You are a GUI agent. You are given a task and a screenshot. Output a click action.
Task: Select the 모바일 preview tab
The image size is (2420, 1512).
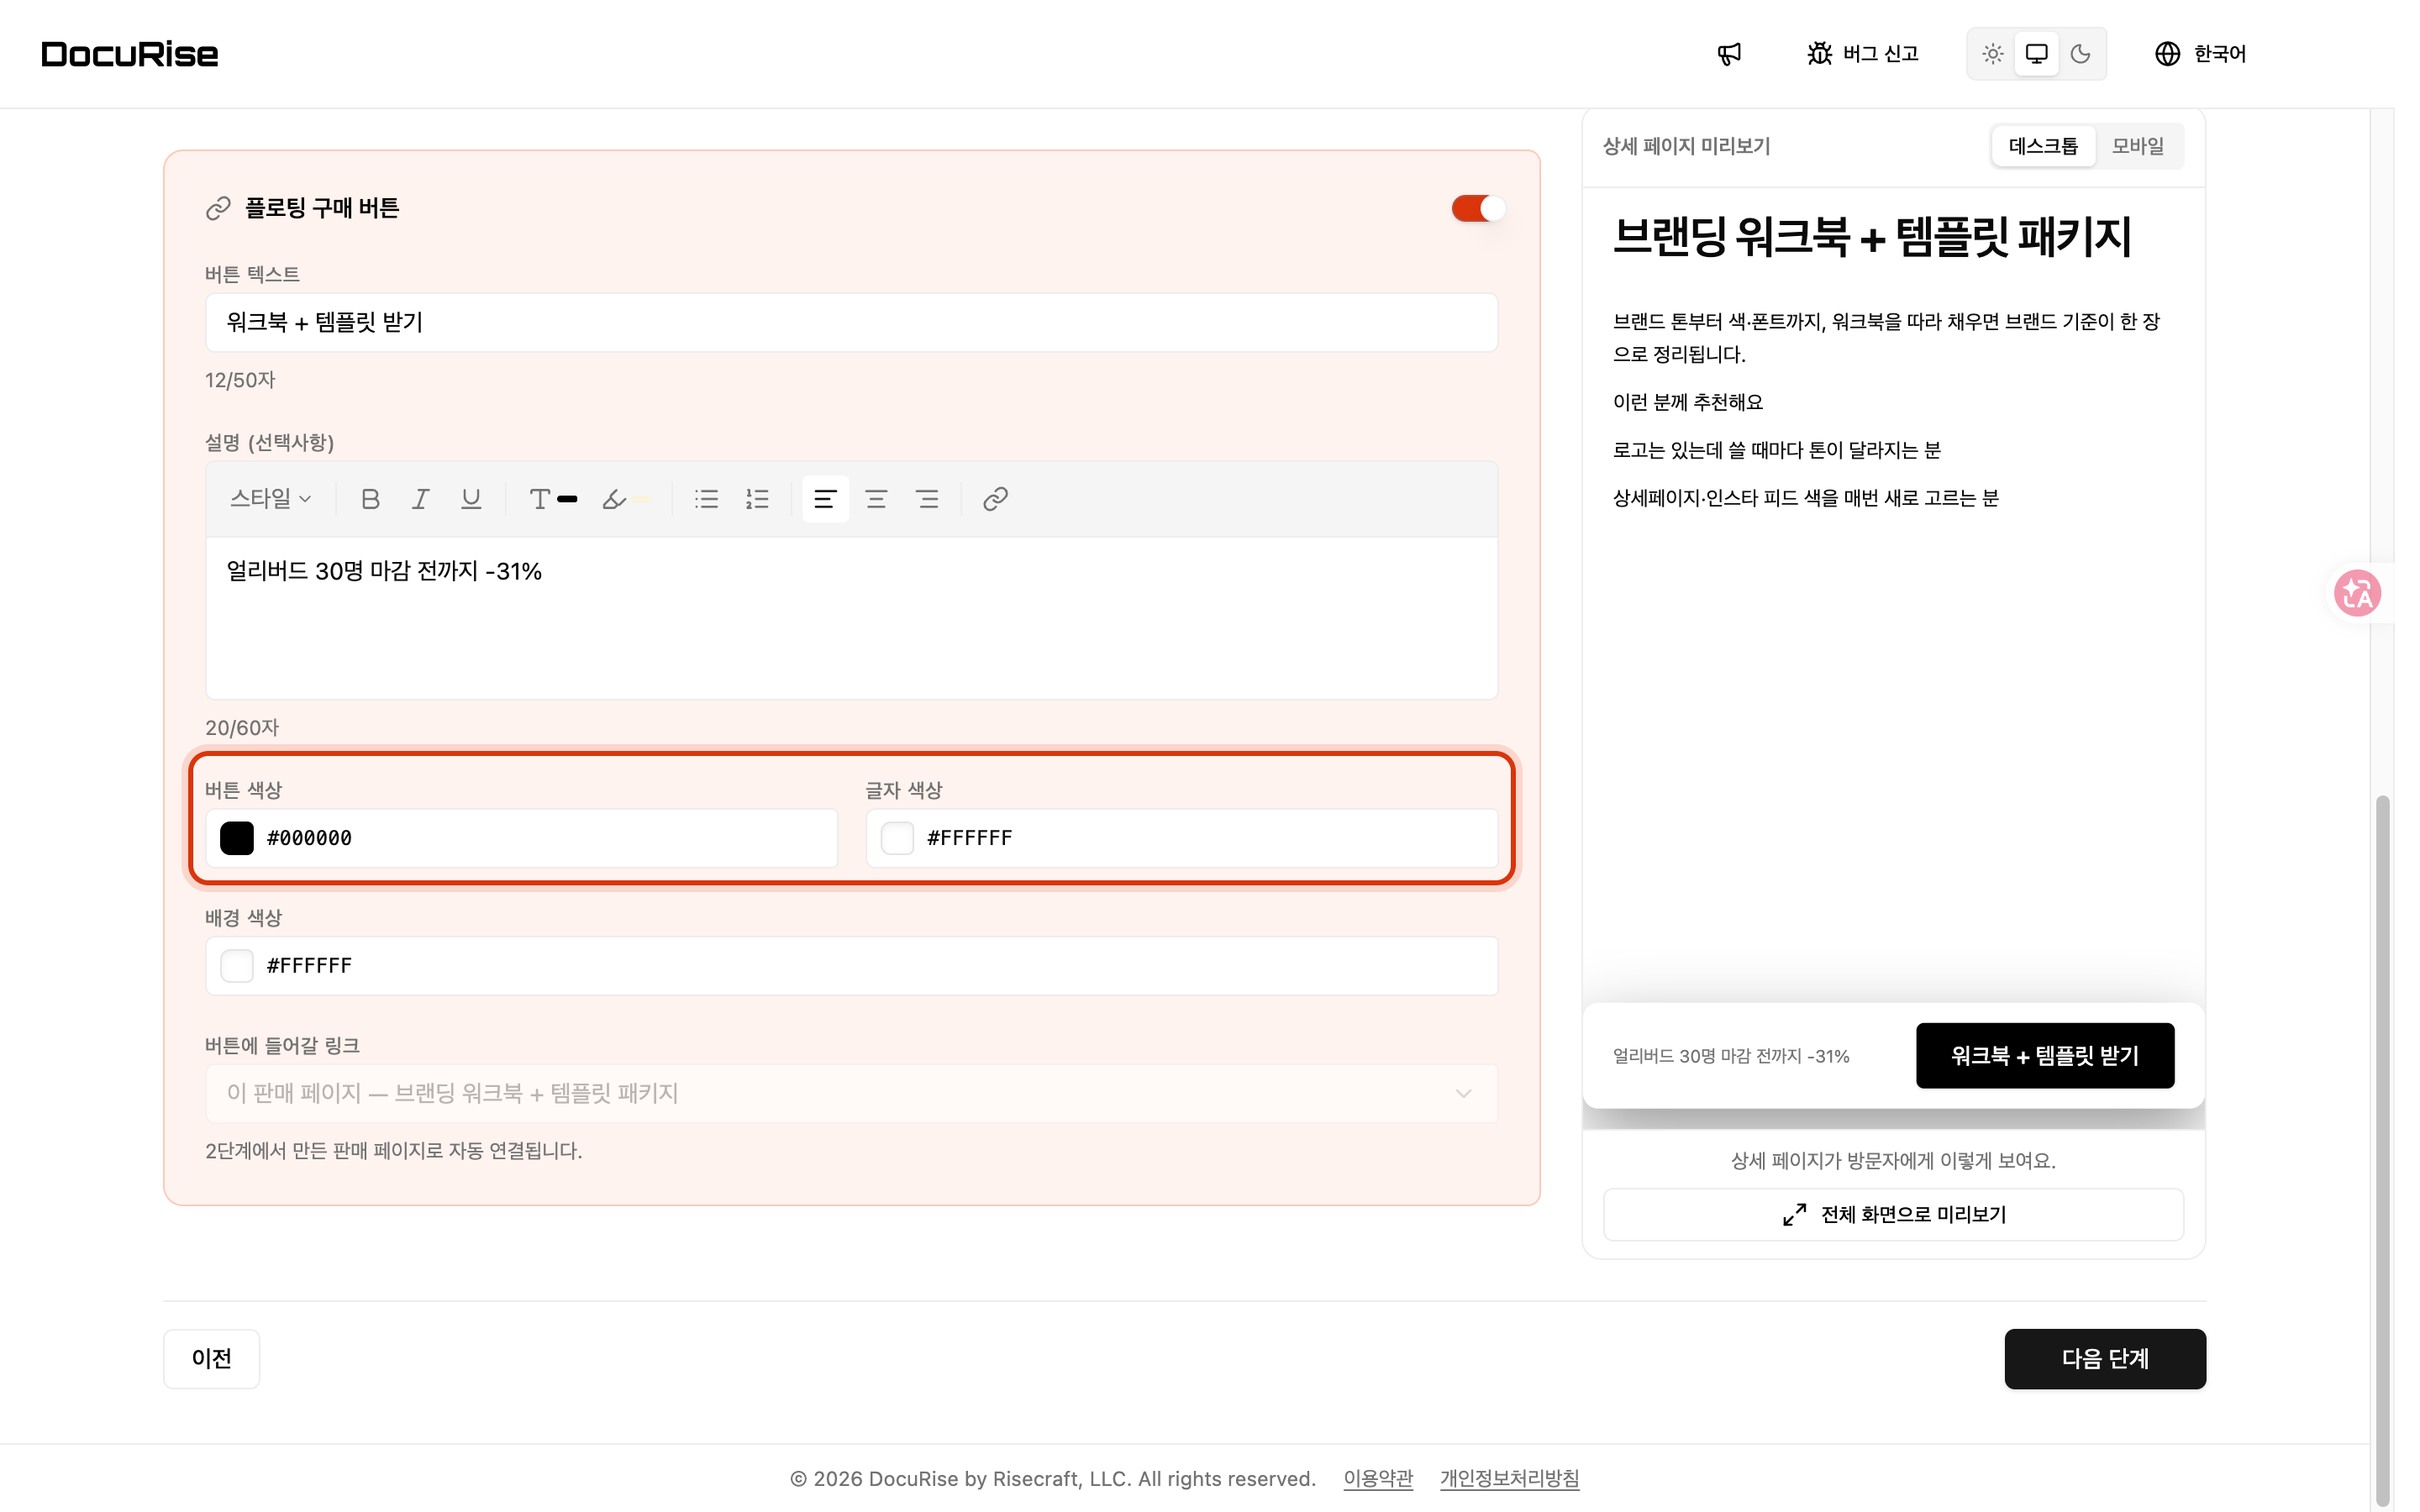click(2138, 146)
